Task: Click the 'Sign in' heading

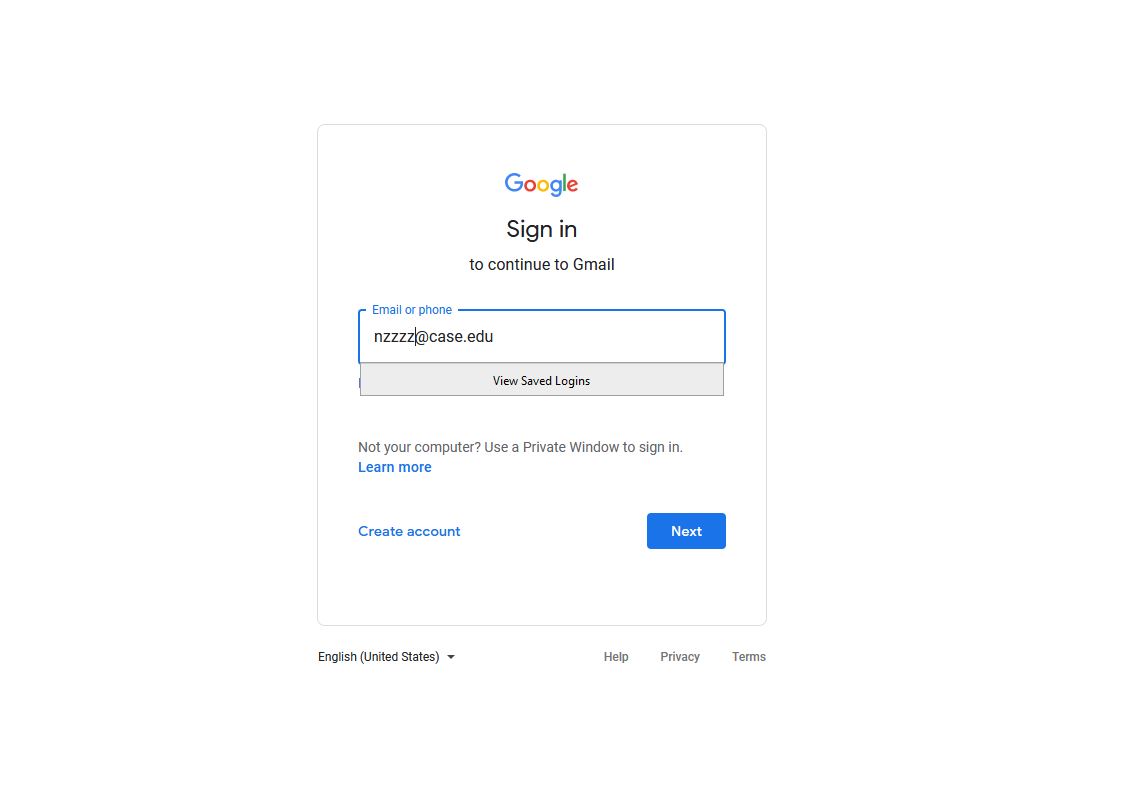Action: point(542,230)
